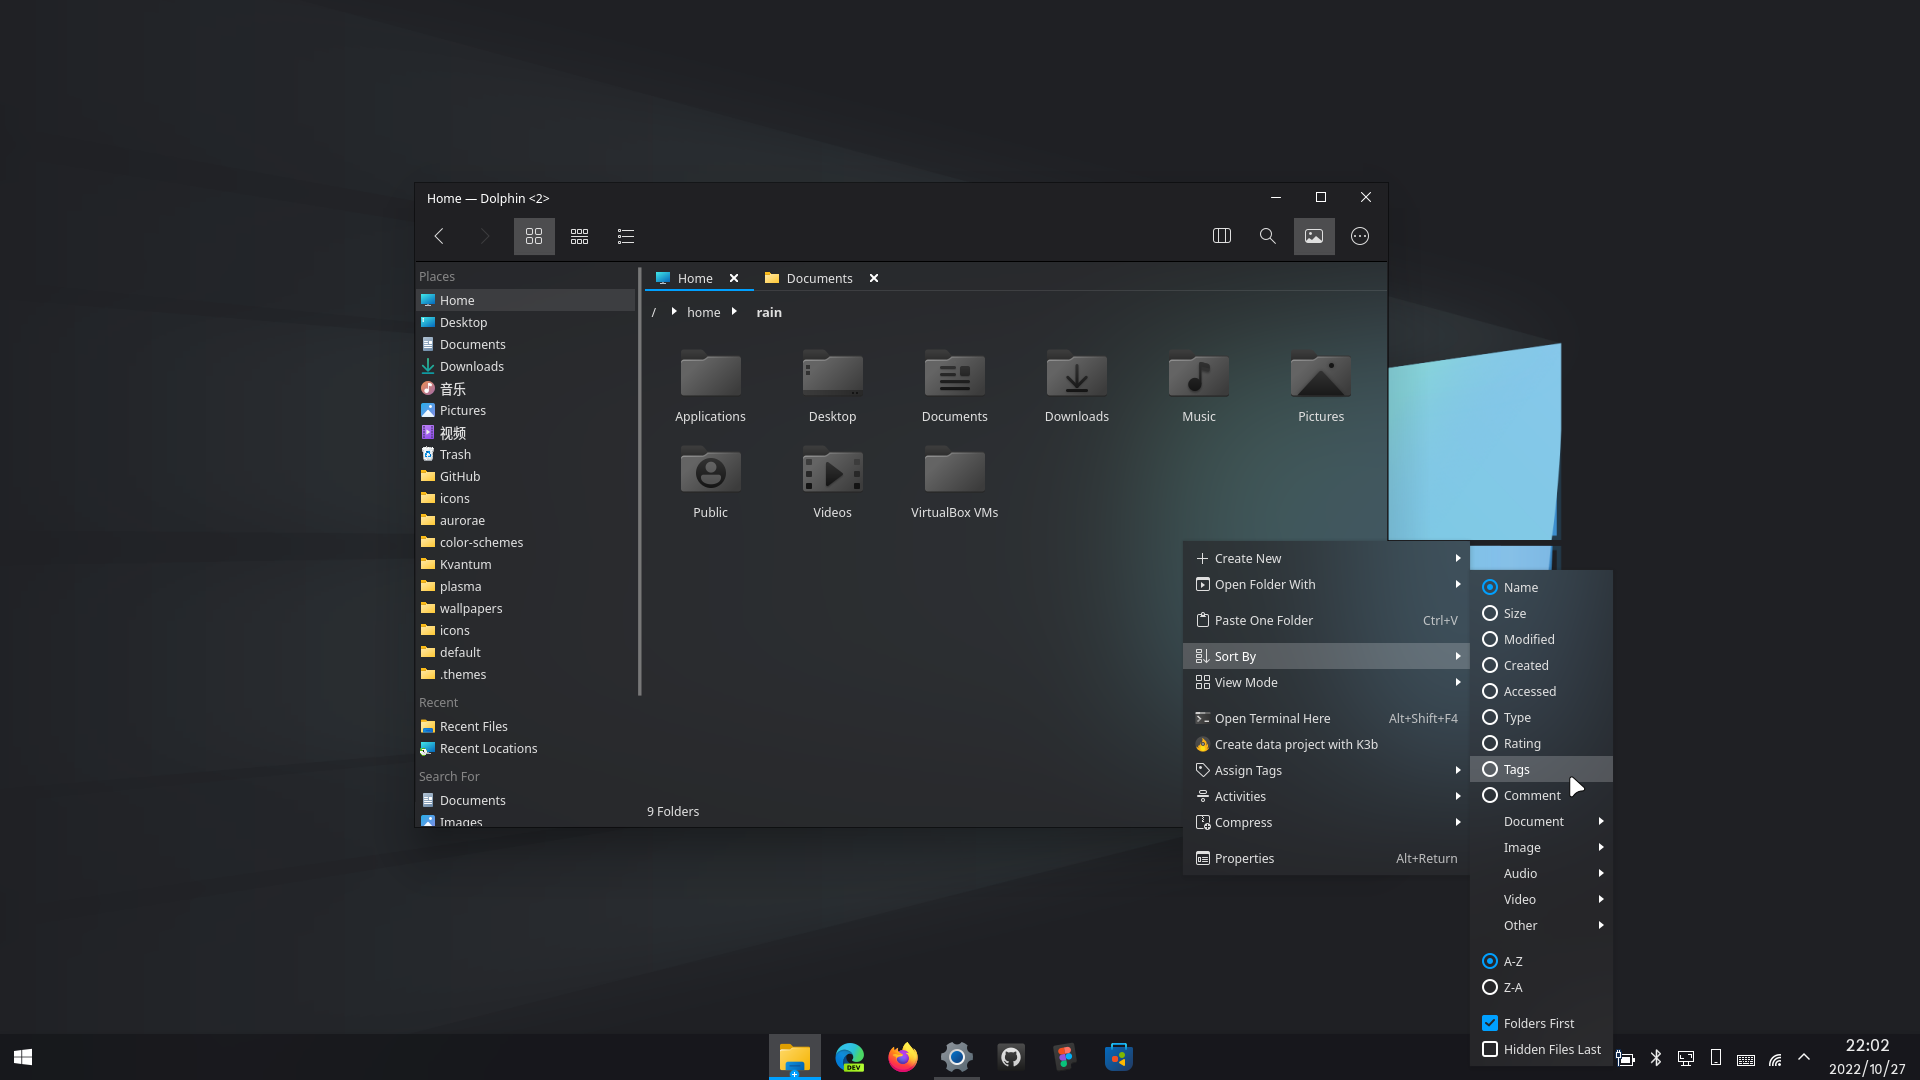The width and height of the screenshot is (1920, 1080).
Task: Open Bluetooth tray icon
Action: click(x=1656, y=1058)
